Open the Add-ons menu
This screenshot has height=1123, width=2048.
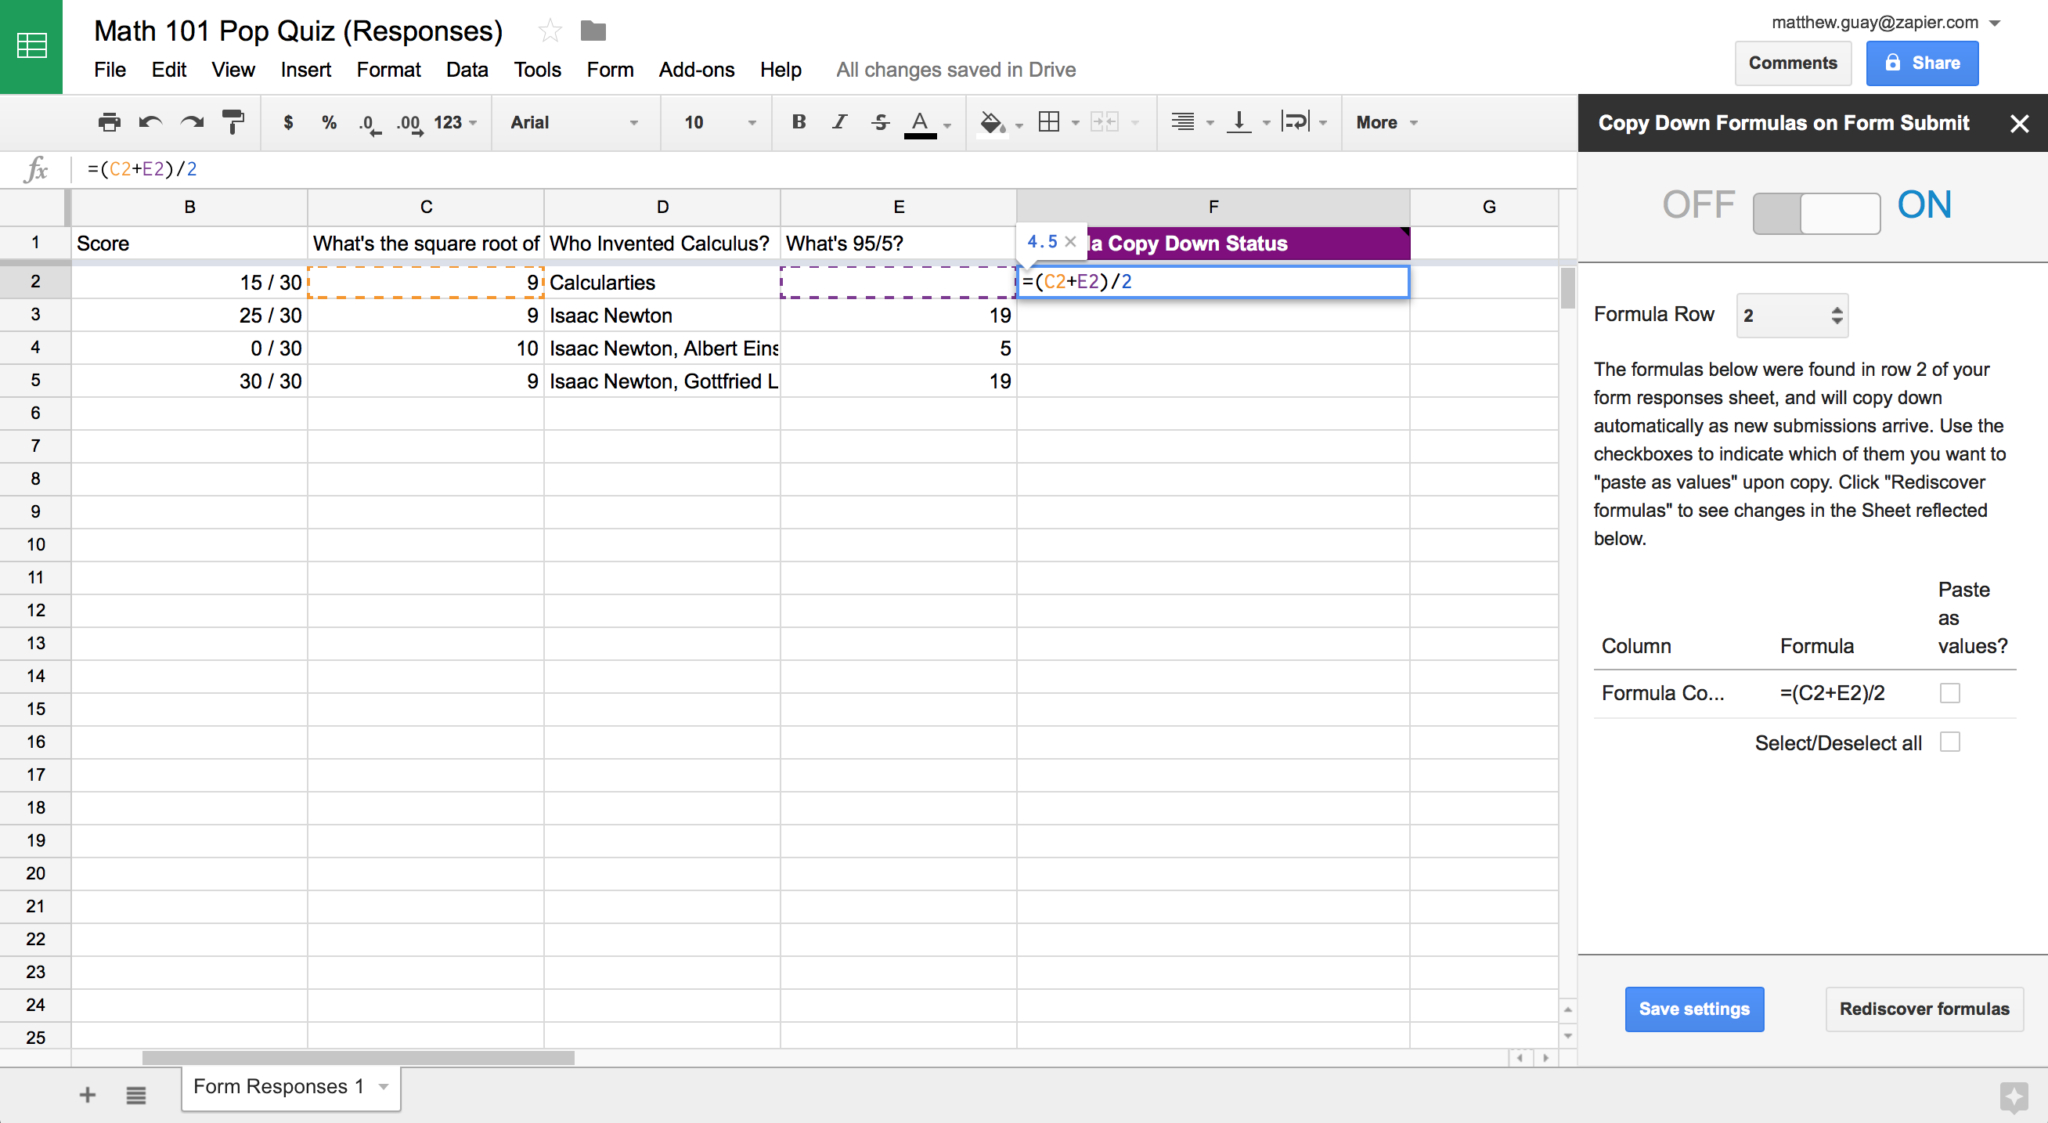tap(696, 70)
